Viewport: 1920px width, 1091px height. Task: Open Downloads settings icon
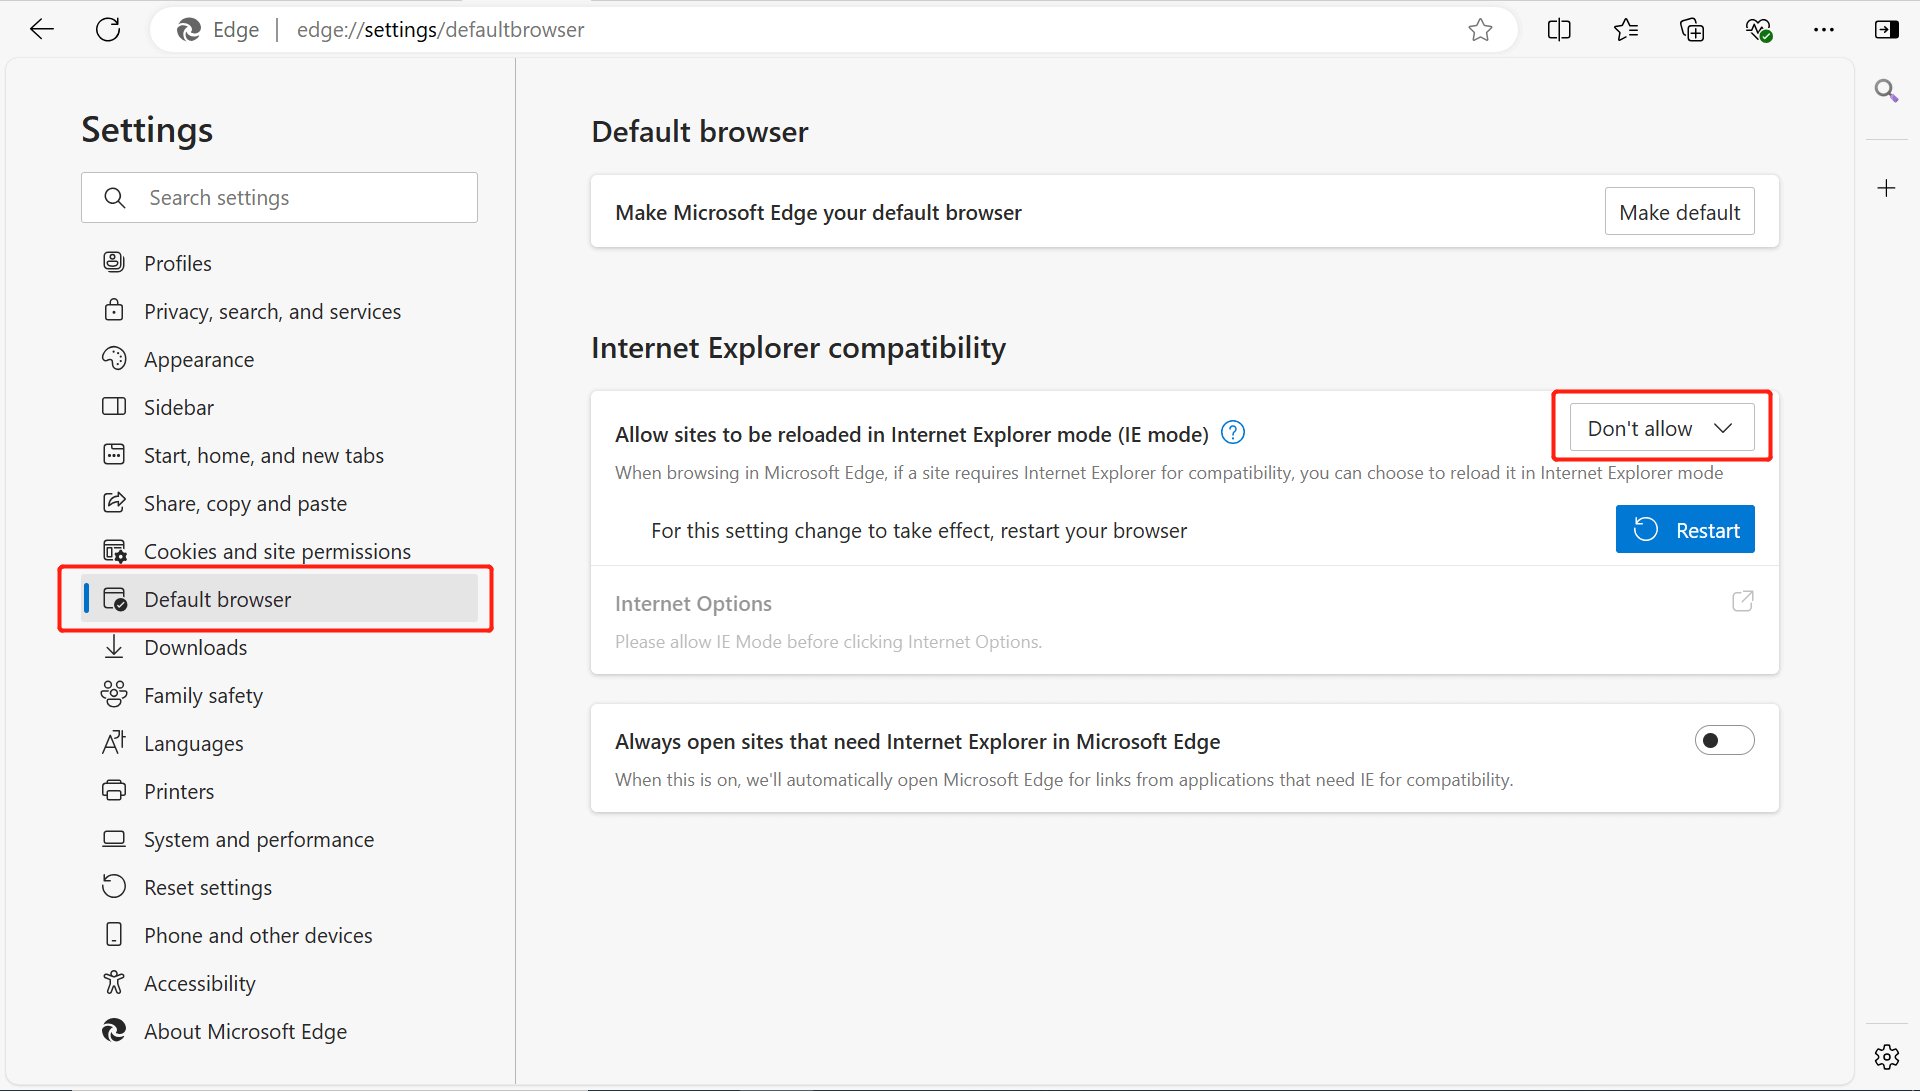coord(117,646)
